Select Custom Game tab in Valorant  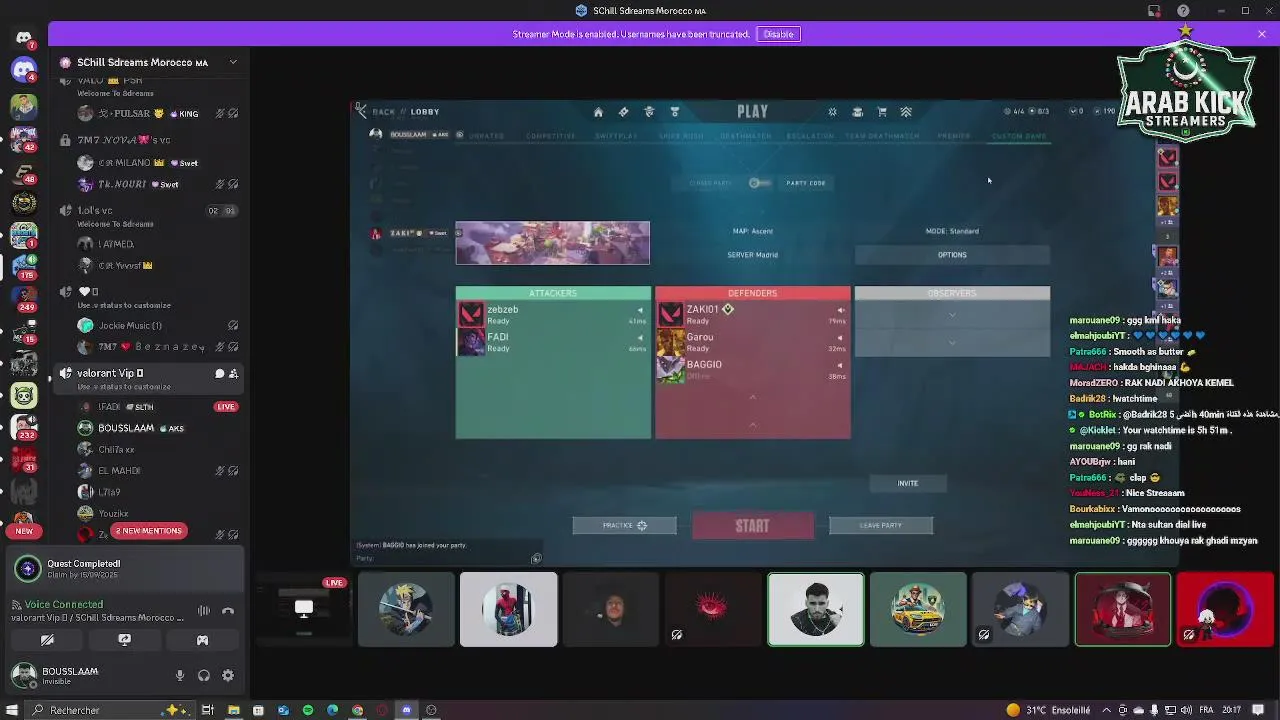[1019, 136]
